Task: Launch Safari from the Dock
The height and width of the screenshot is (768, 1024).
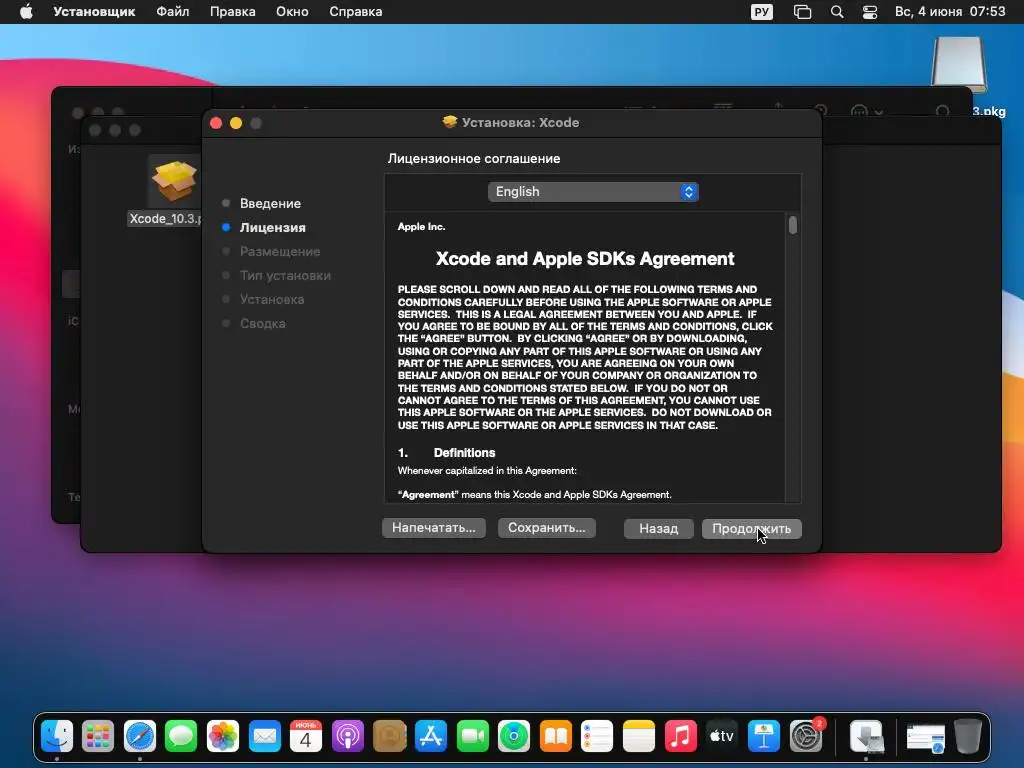Action: [x=140, y=736]
